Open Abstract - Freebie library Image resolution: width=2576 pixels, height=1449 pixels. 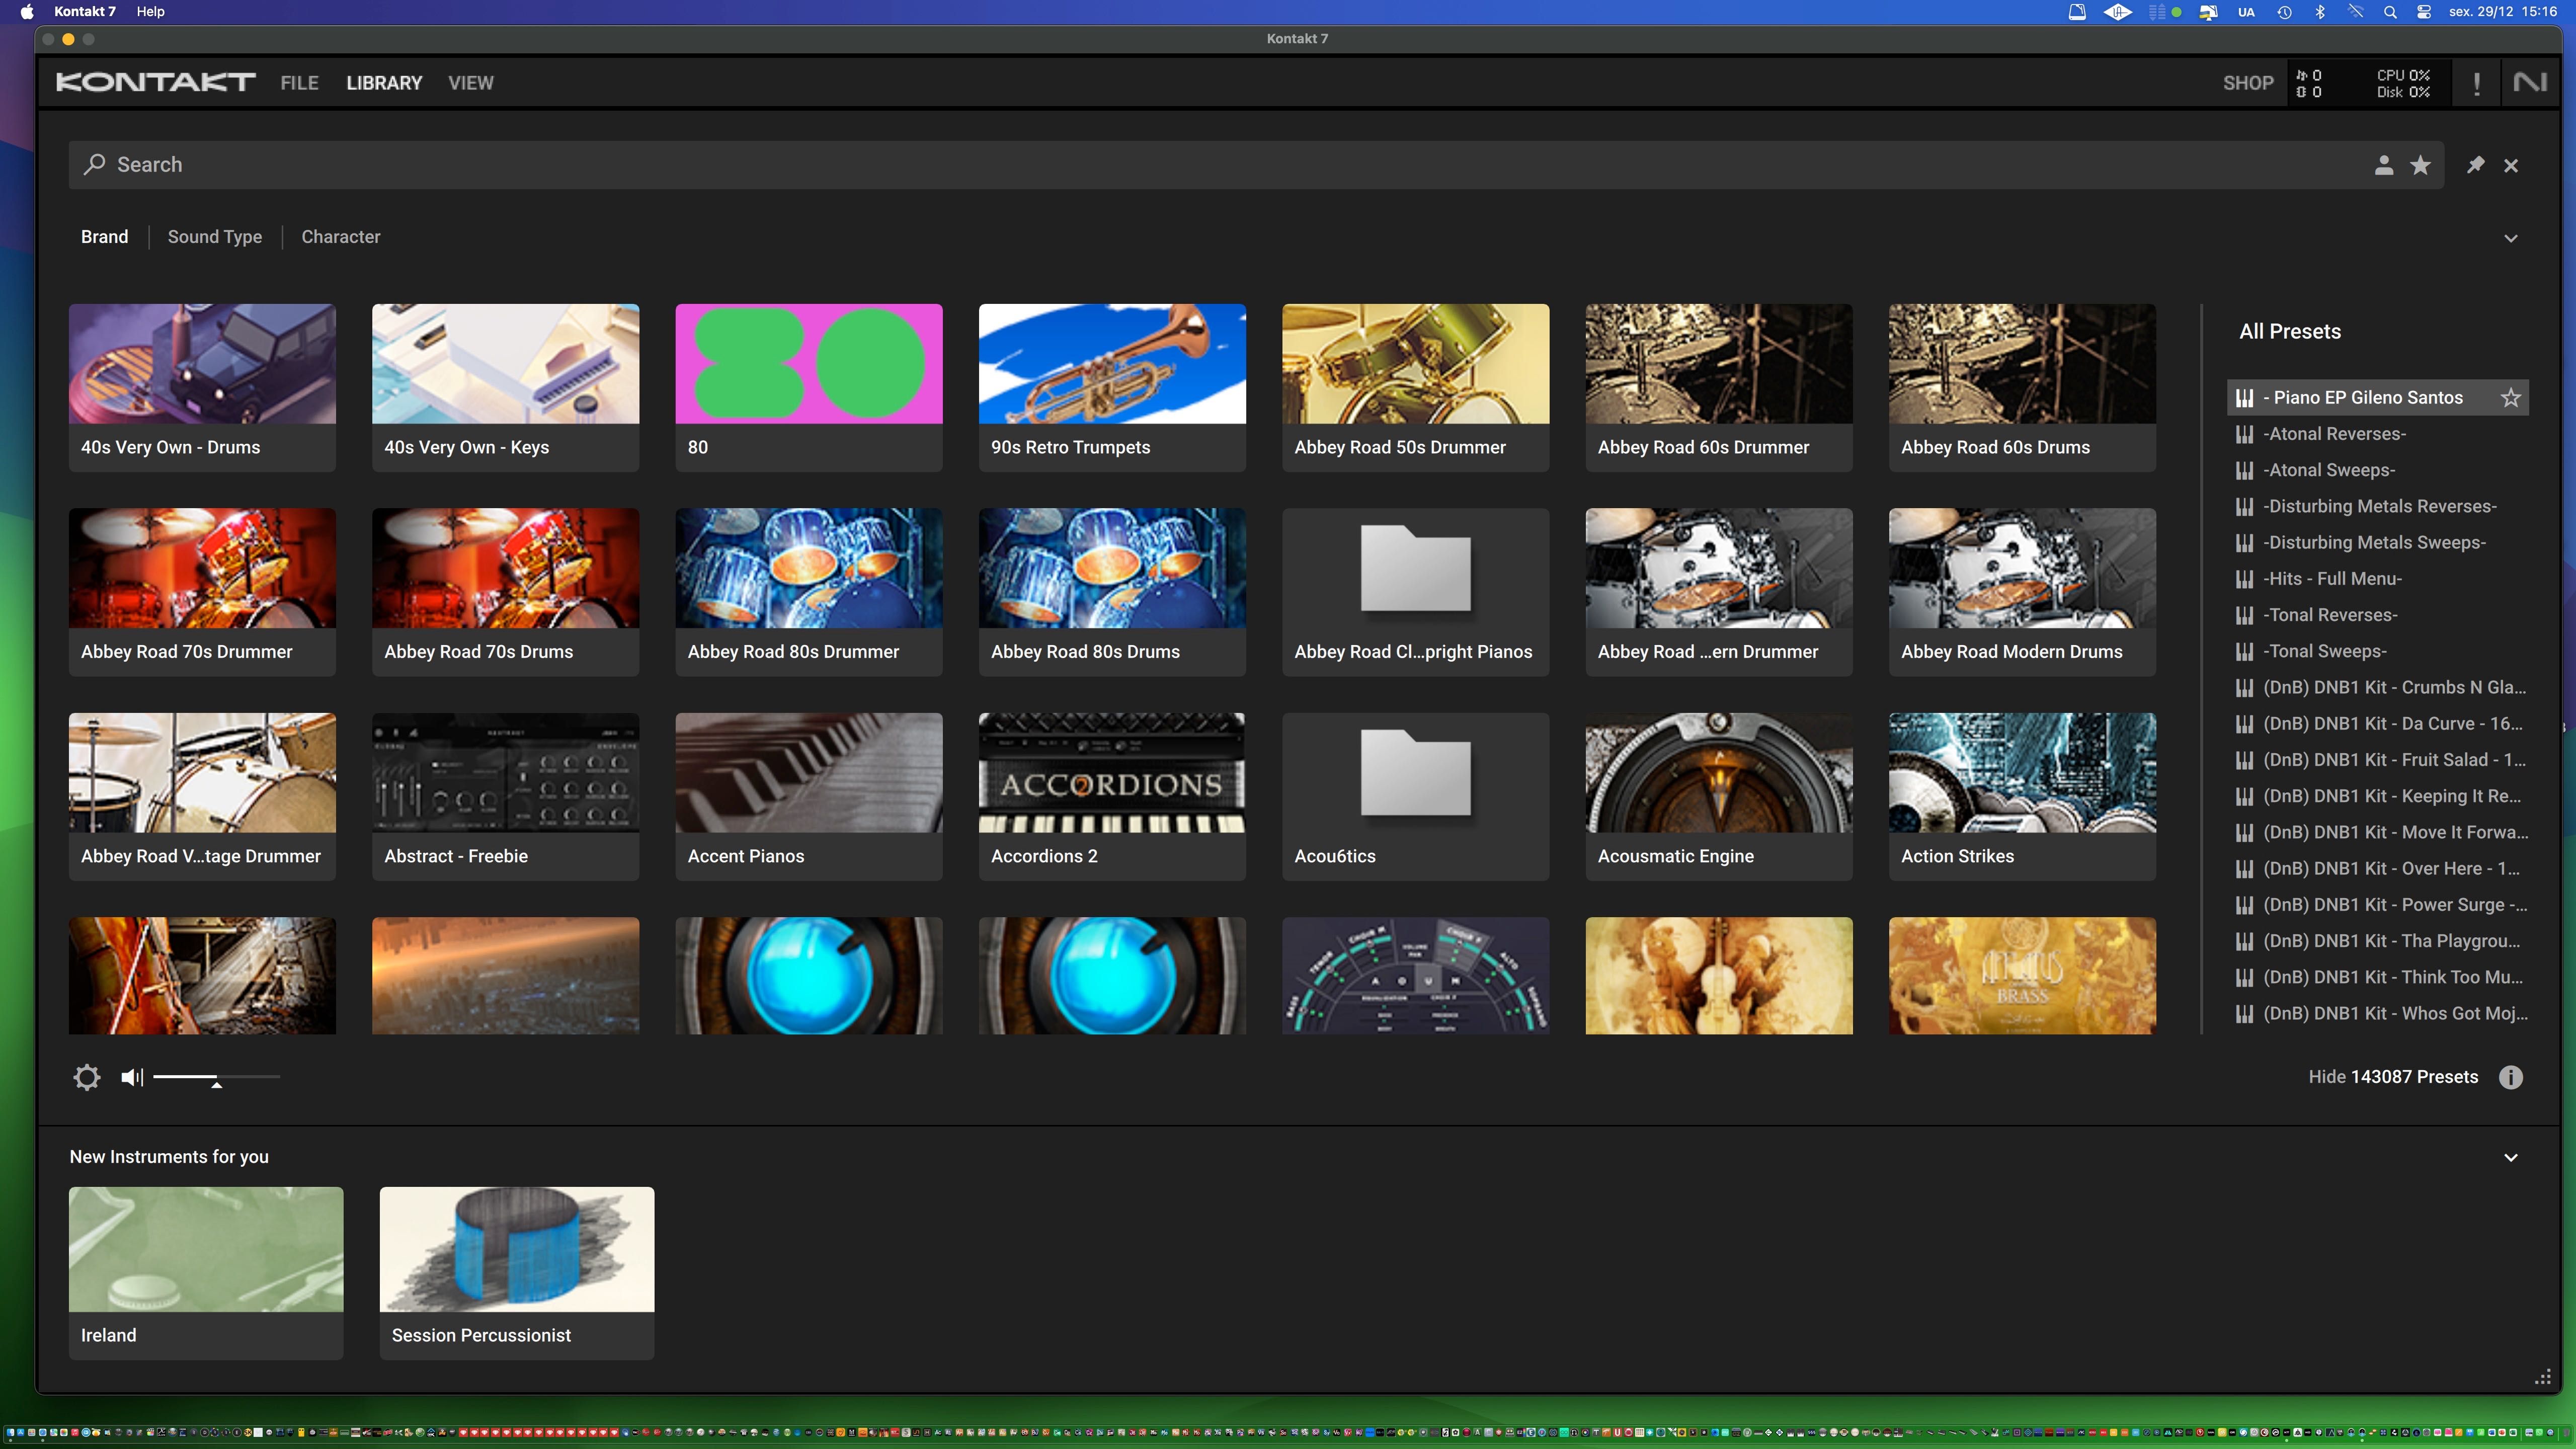(505, 797)
